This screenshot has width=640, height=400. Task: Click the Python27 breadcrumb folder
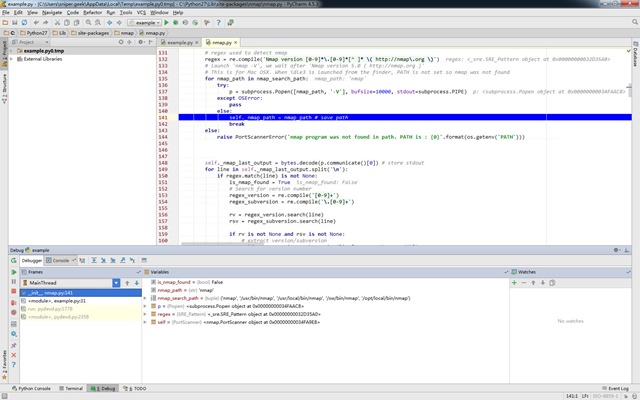pyautogui.click(x=34, y=33)
